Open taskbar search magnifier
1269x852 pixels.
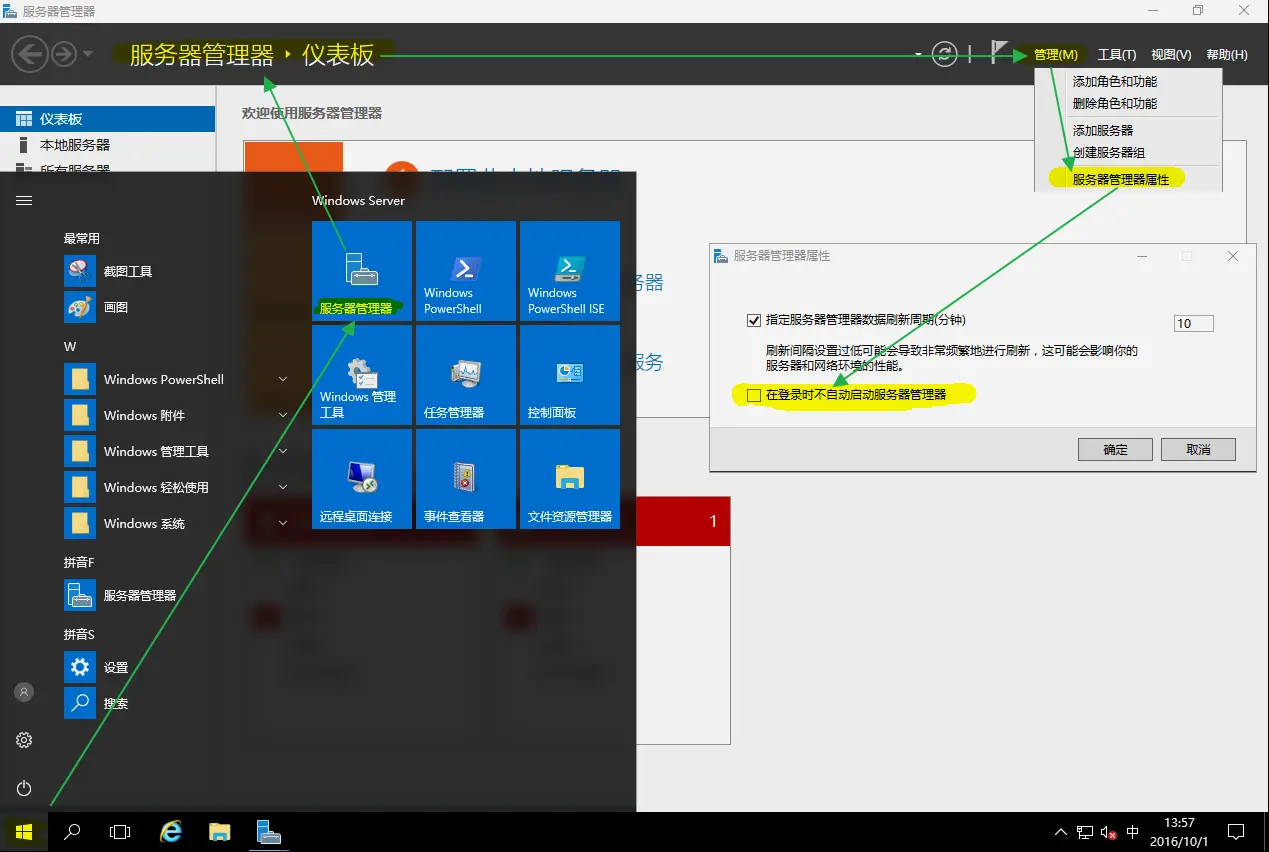coord(72,832)
